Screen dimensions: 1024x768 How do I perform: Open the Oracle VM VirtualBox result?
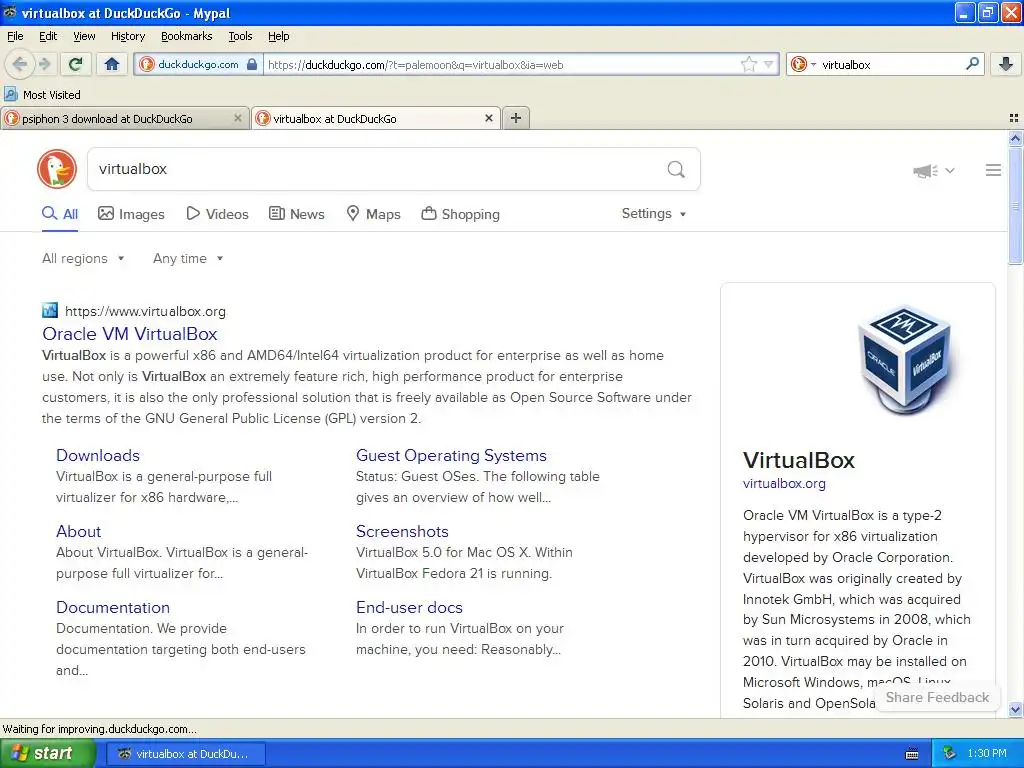pos(129,334)
